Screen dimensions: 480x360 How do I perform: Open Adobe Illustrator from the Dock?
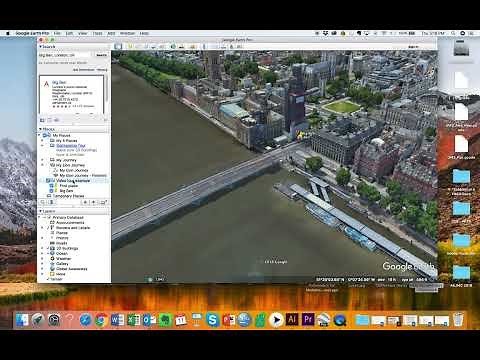292,320
